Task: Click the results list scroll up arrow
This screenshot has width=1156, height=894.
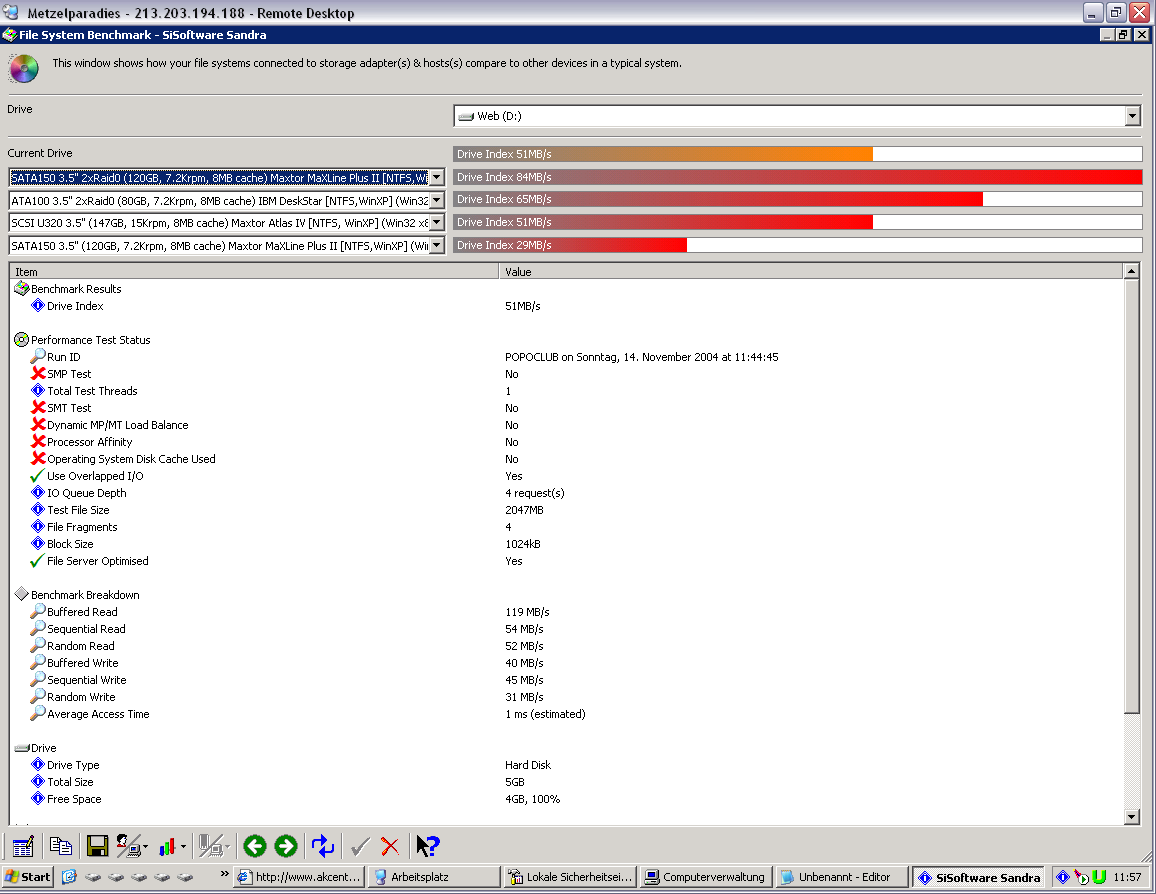Action: tap(1132, 271)
